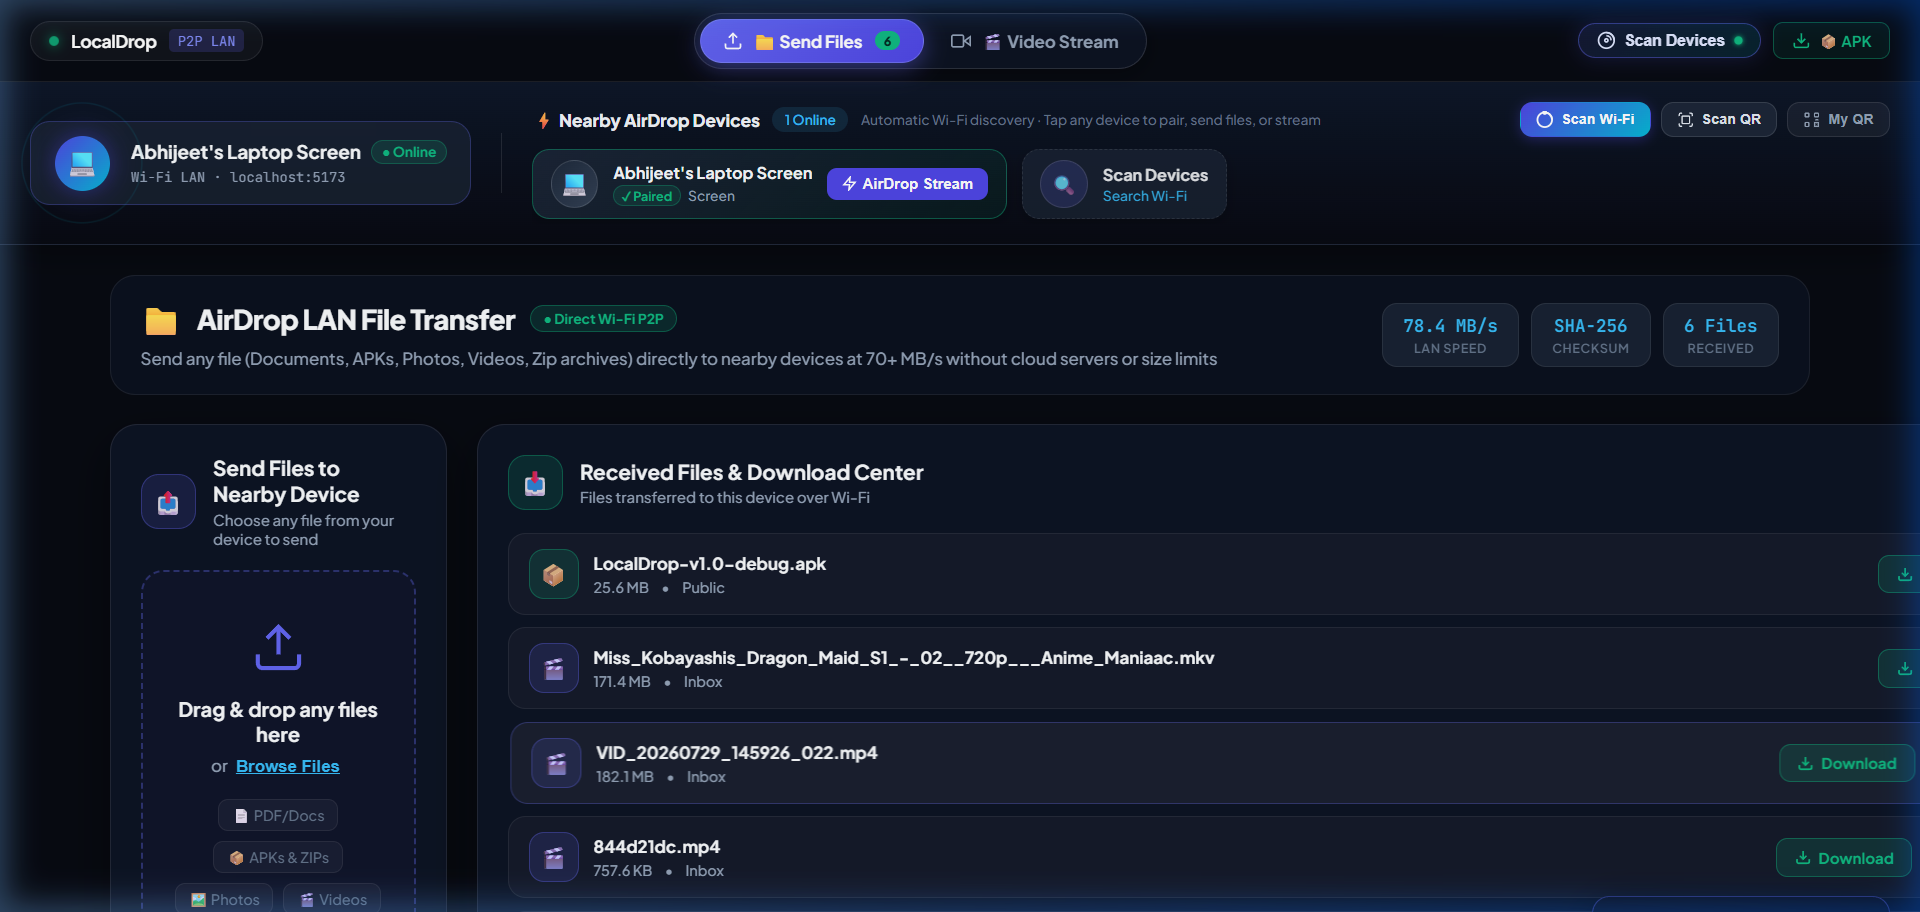The image size is (1920, 912).
Task: Select the Photos file type chip
Action: [x=225, y=899]
